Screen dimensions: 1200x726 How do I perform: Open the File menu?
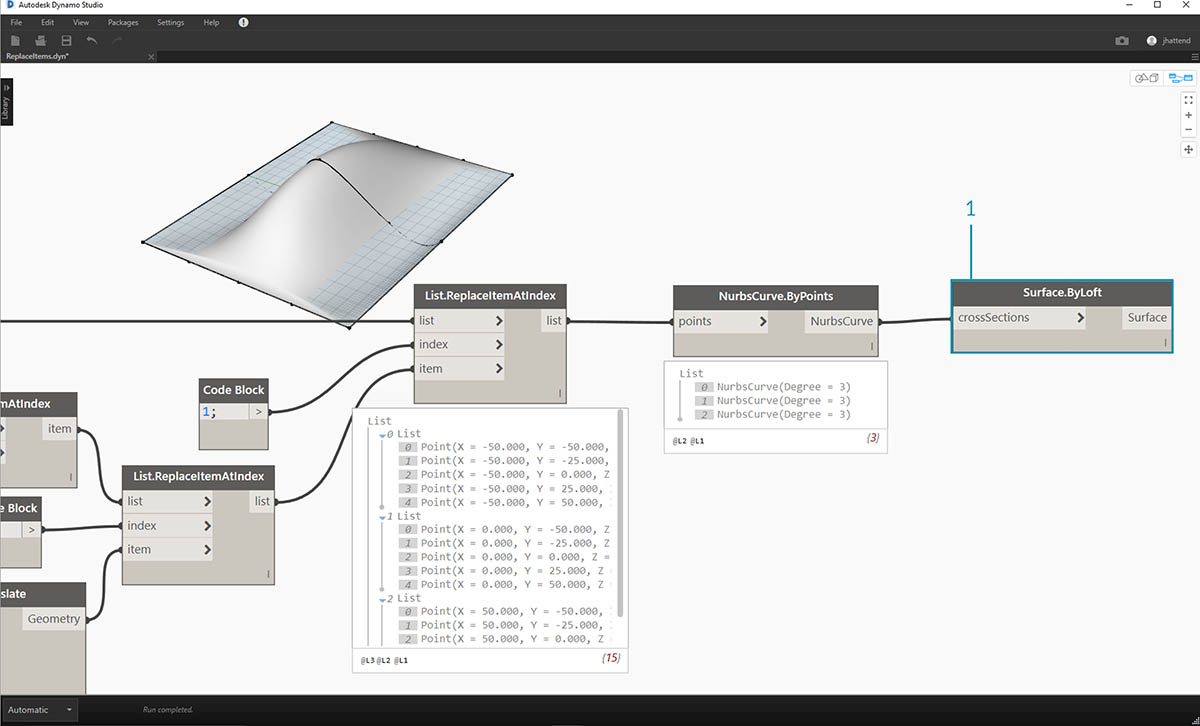coord(16,22)
